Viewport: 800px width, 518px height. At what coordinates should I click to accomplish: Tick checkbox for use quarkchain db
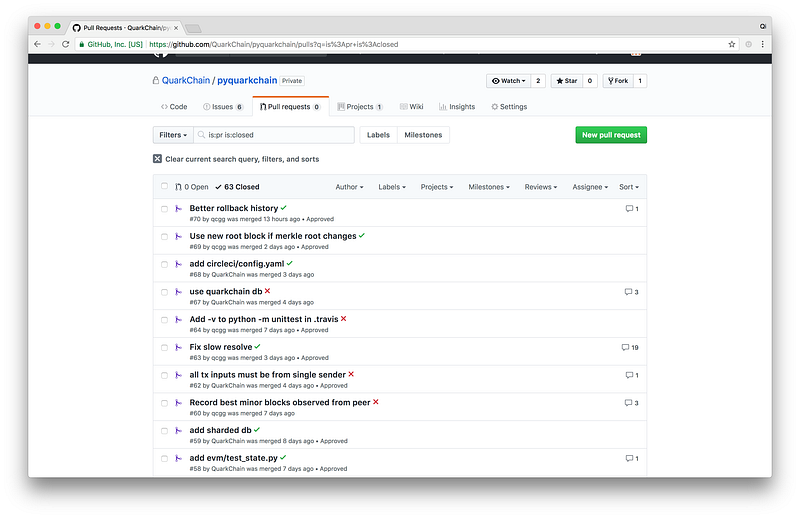coord(164,292)
